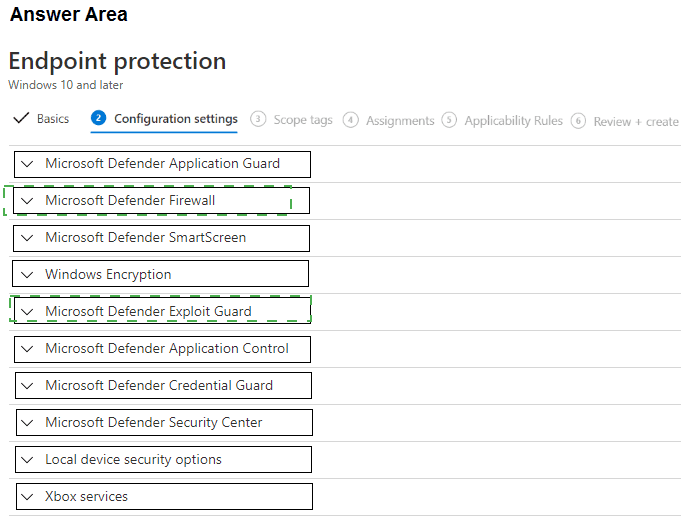Image resolution: width=683 pixels, height=520 pixels.
Task: Expand Microsoft Defender Application Guard chevron
Action: pyautogui.click(x=28, y=164)
